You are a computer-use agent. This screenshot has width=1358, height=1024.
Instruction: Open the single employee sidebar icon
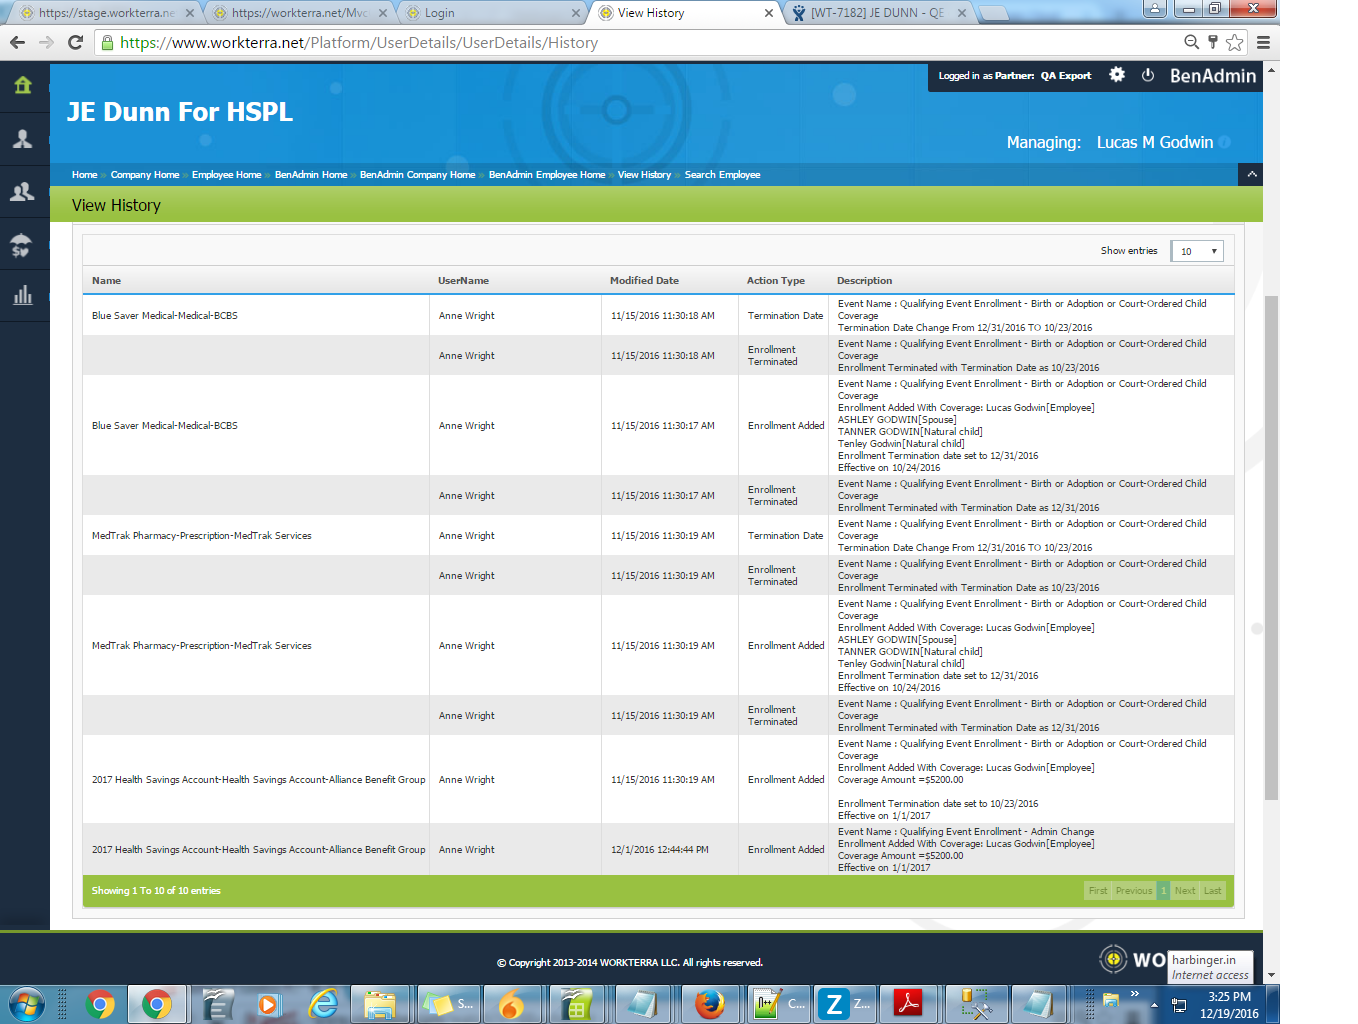click(23, 139)
